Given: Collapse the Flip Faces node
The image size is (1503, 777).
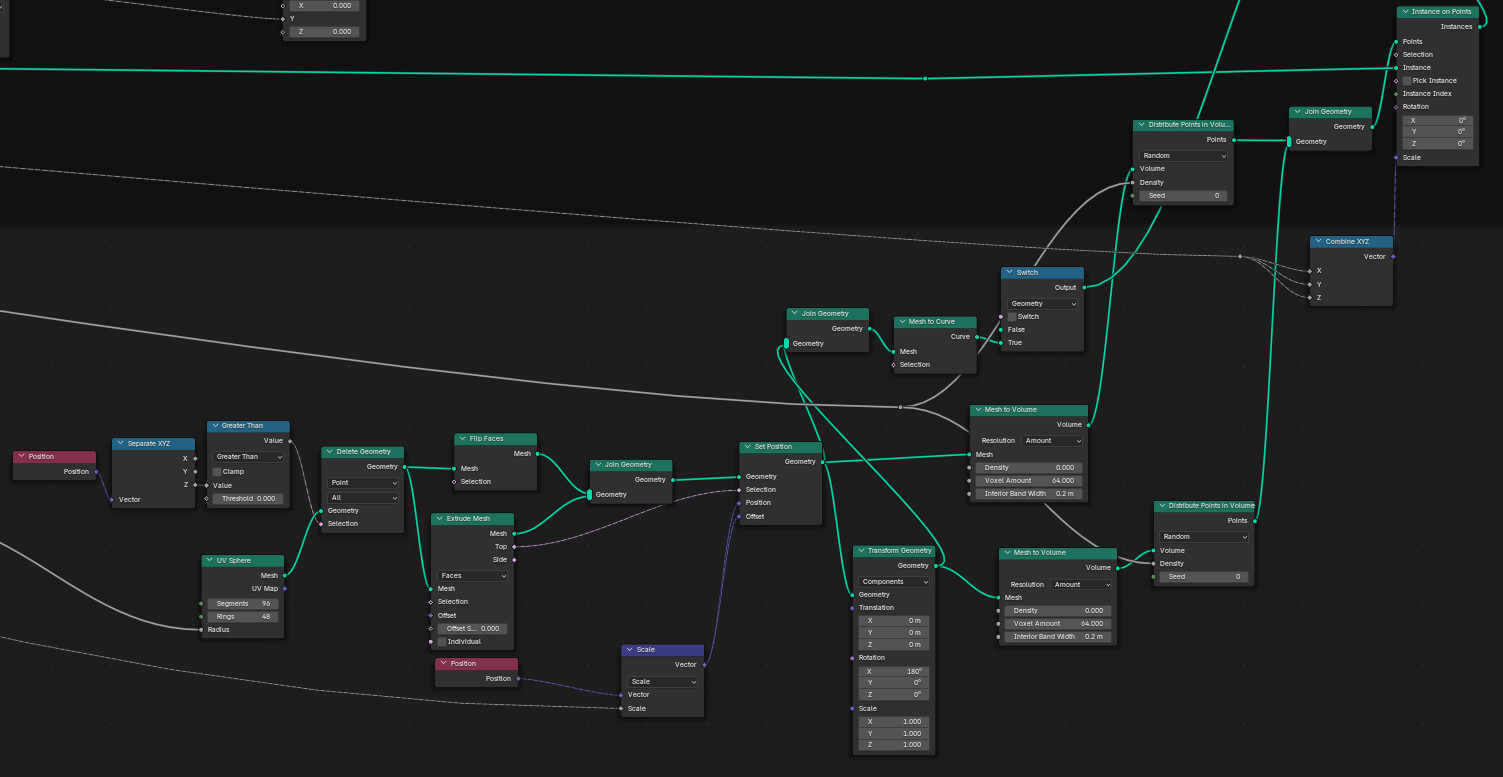Looking at the screenshot, I should [x=462, y=439].
